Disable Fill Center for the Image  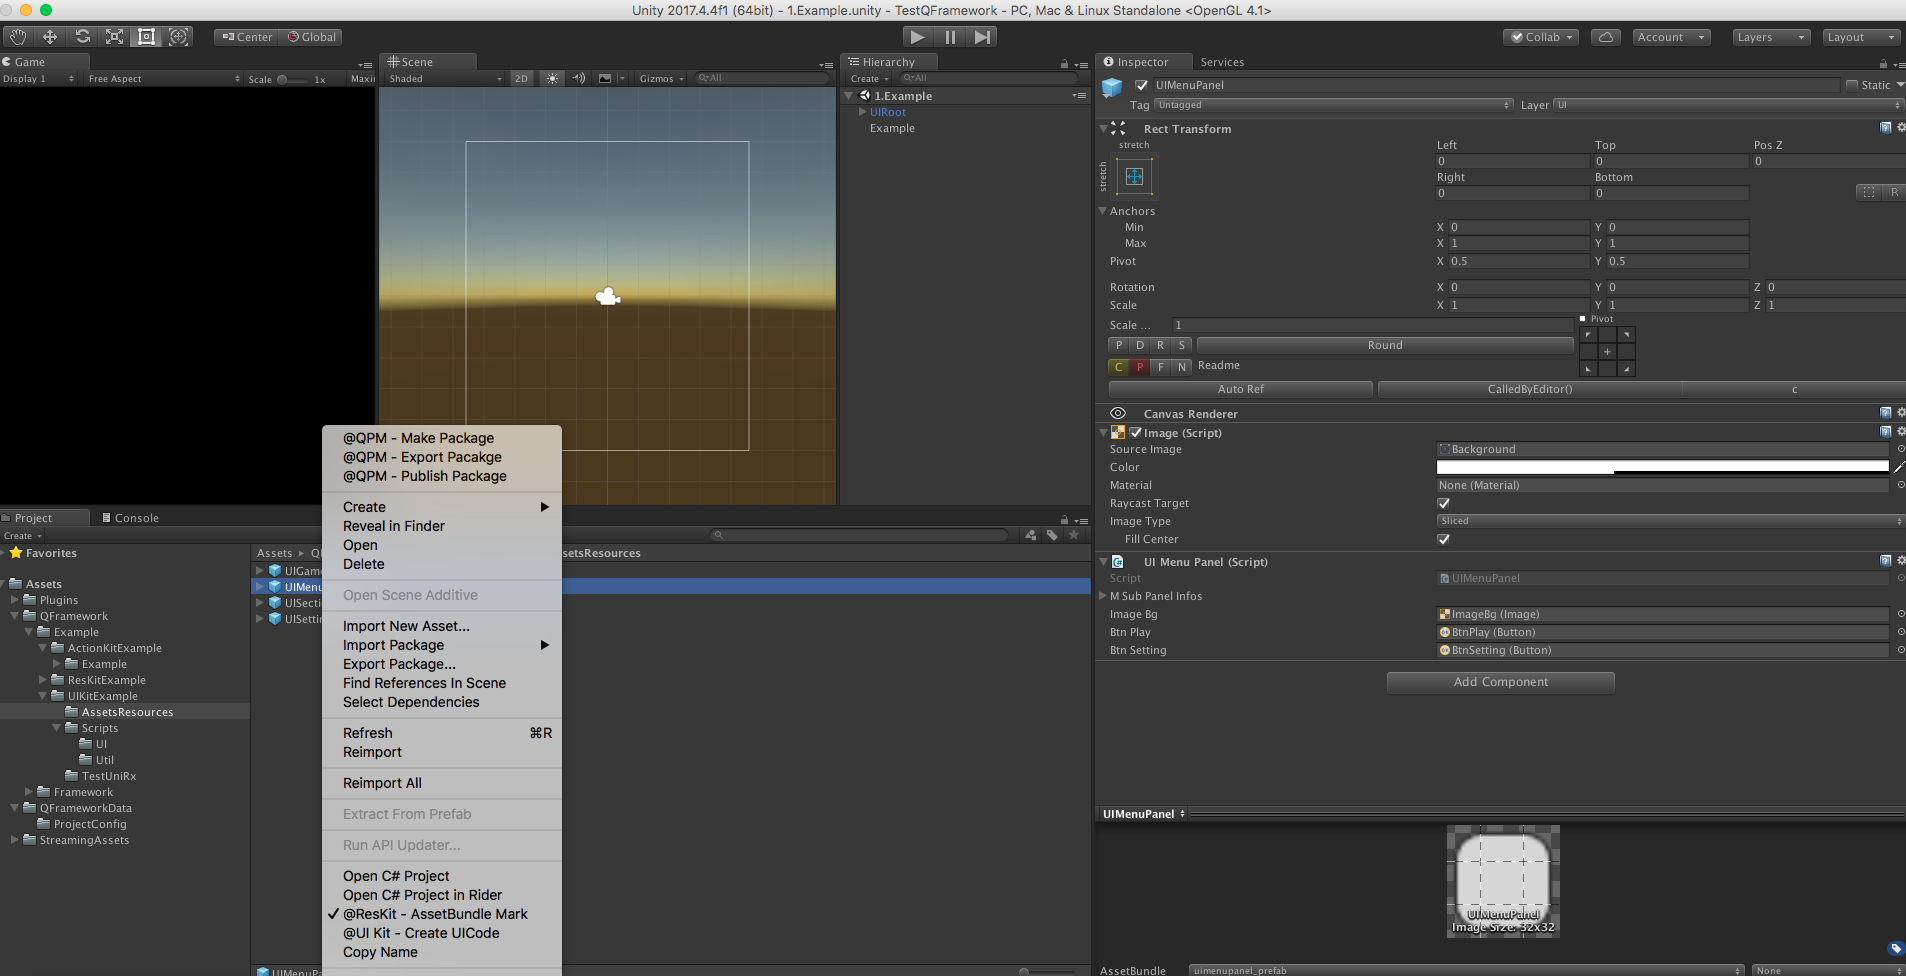coord(1444,539)
